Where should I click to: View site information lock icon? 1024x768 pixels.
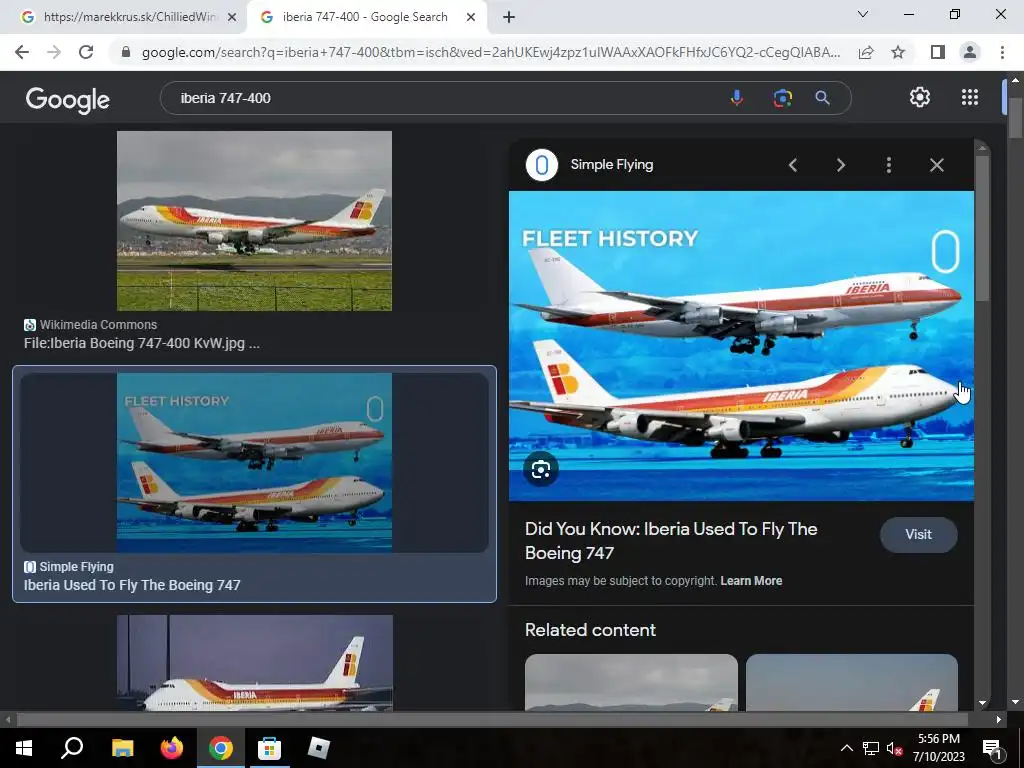tap(126, 52)
